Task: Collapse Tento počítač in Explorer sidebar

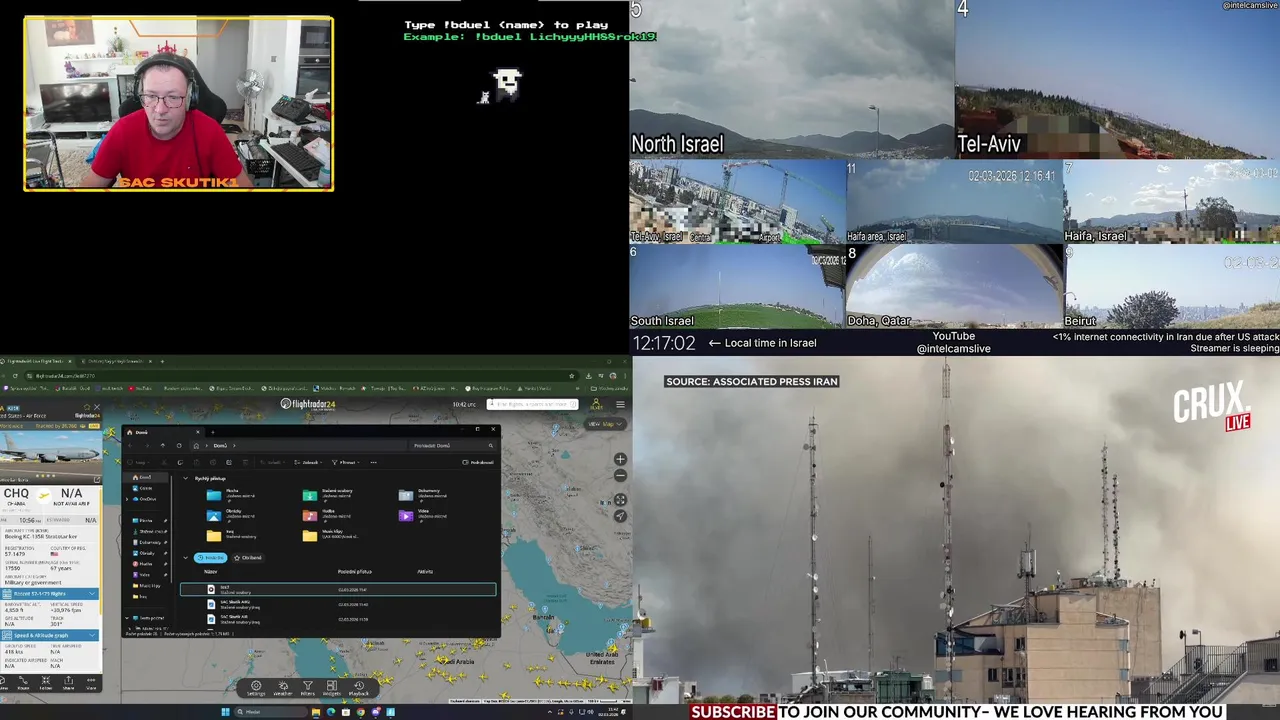Action: click(x=127, y=618)
